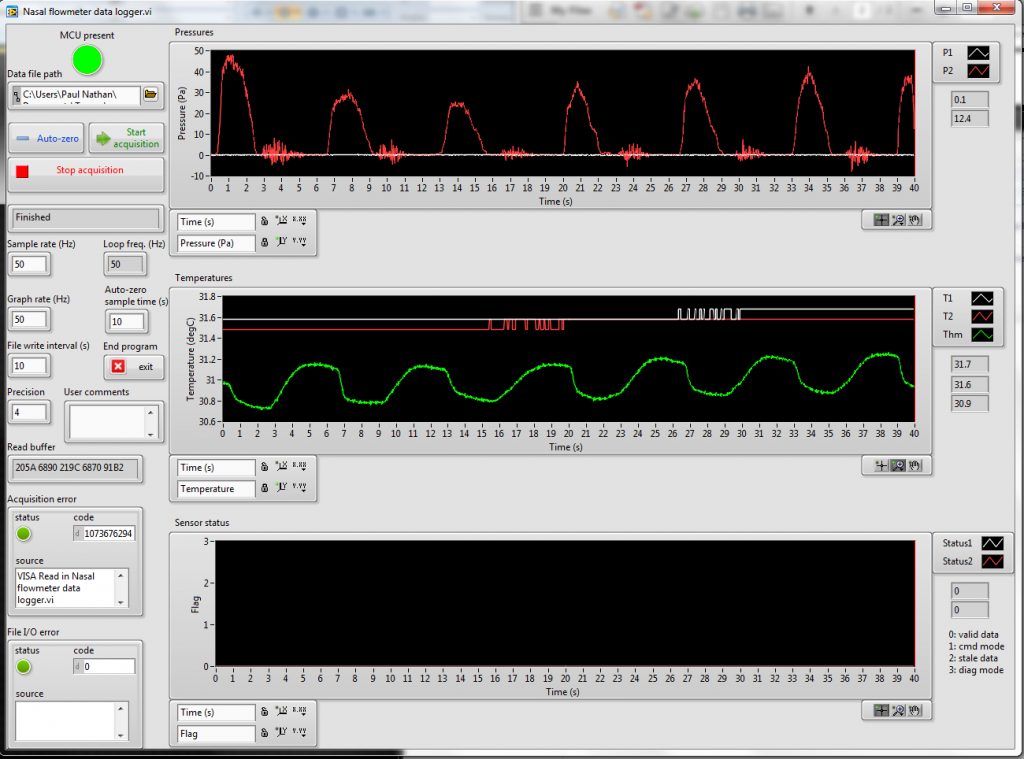Viewport: 1024px width, 759px height.
Task: Toggle the autoscale lock for the Pressure (Pa) axis
Action: click(264, 242)
